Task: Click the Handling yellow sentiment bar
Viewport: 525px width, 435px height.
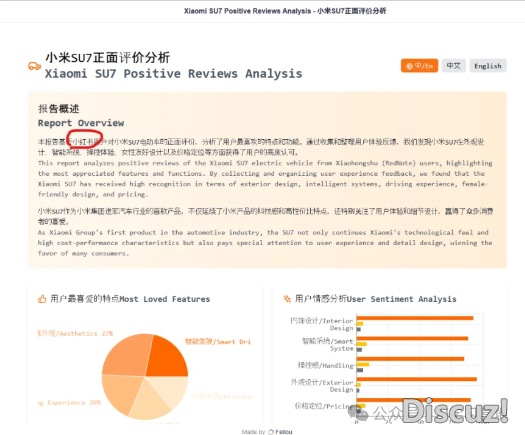Action: coord(363,364)
